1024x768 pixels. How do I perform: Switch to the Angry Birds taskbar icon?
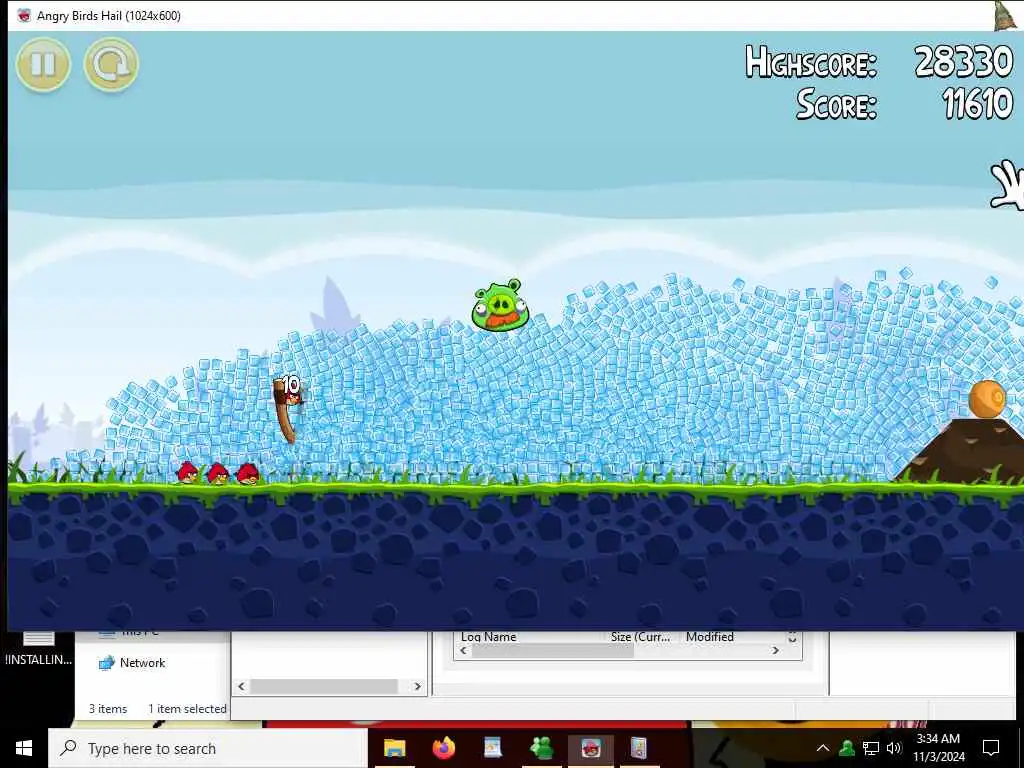click(x=590, y=748)
